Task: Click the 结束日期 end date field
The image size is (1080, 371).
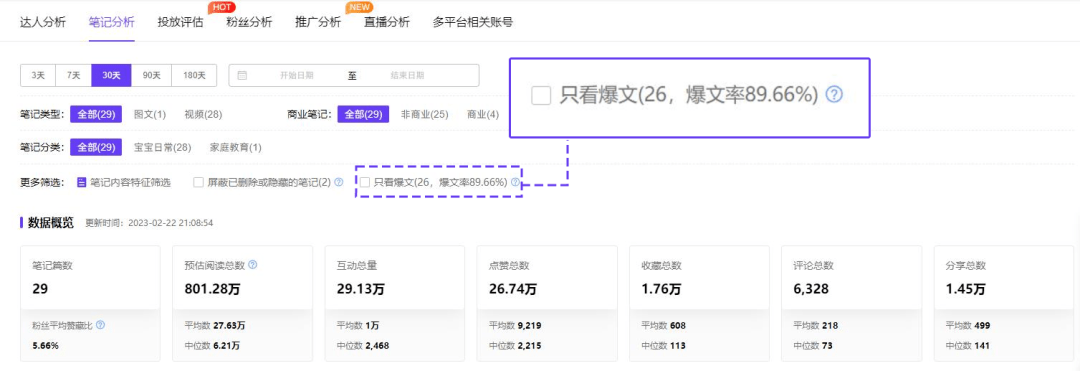Action: [x=408, y=76]
